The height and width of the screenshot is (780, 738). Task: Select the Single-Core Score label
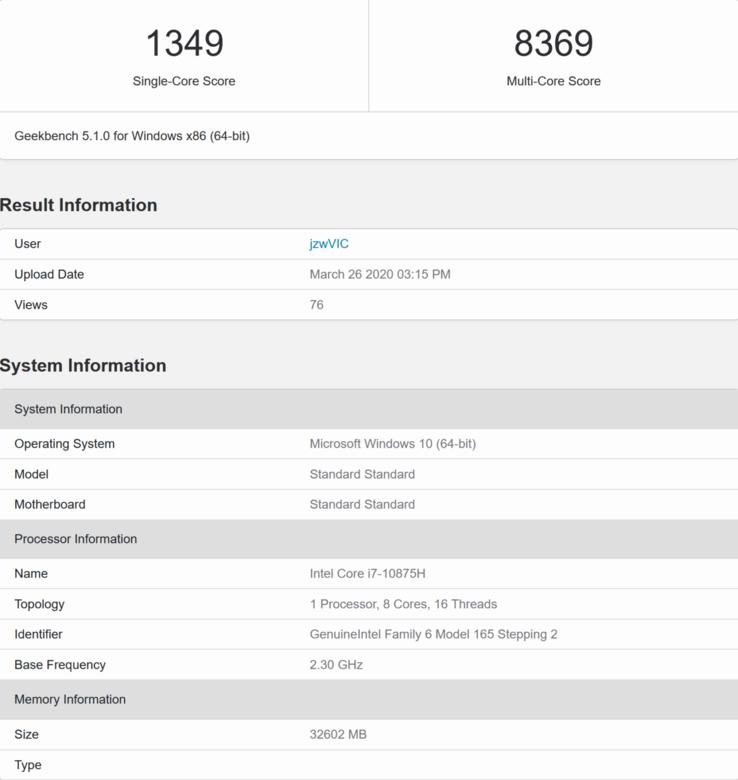pos(184,81)
